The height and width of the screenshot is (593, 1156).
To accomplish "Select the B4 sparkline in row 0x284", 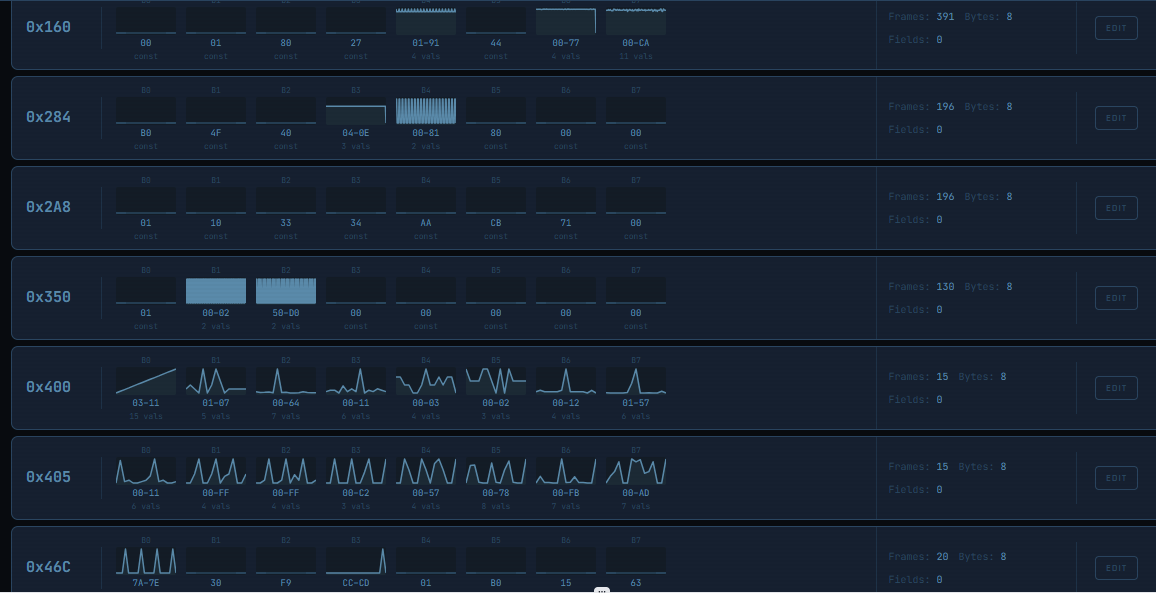I will click(426, 111).
